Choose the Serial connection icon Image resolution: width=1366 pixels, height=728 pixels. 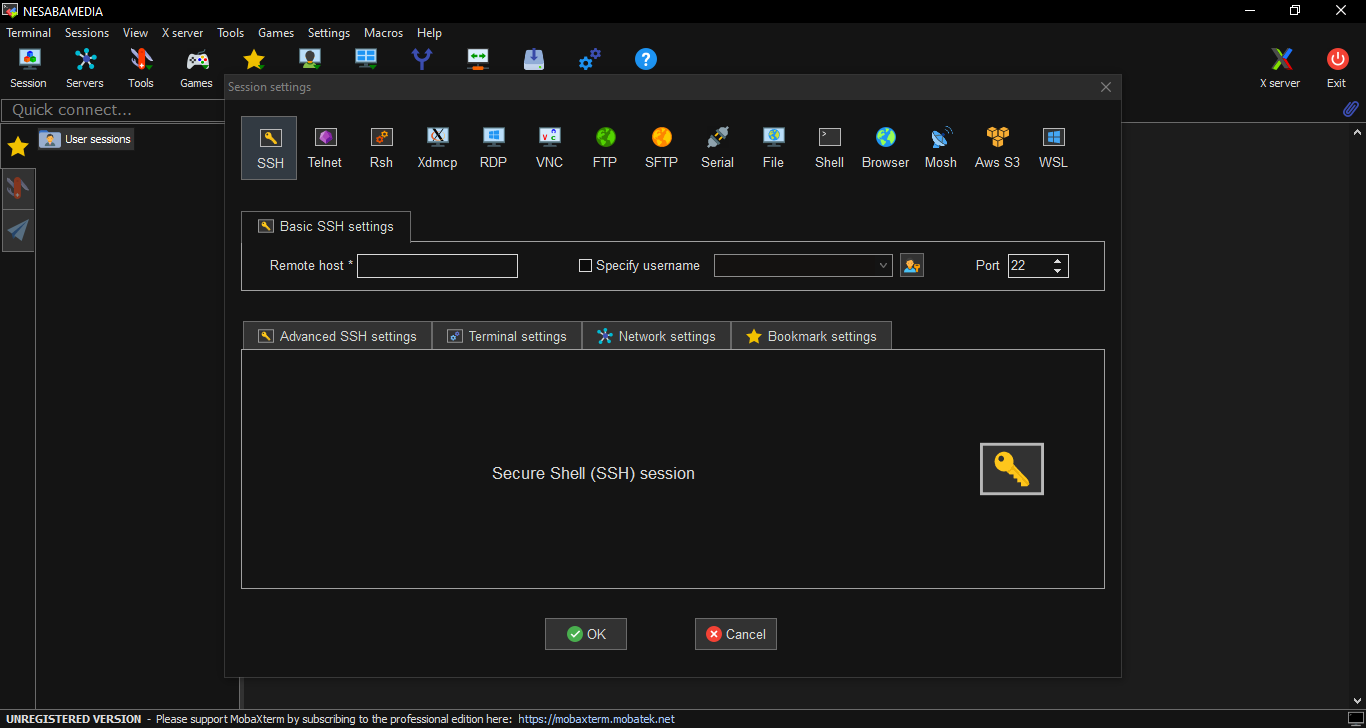coord(717,147)
